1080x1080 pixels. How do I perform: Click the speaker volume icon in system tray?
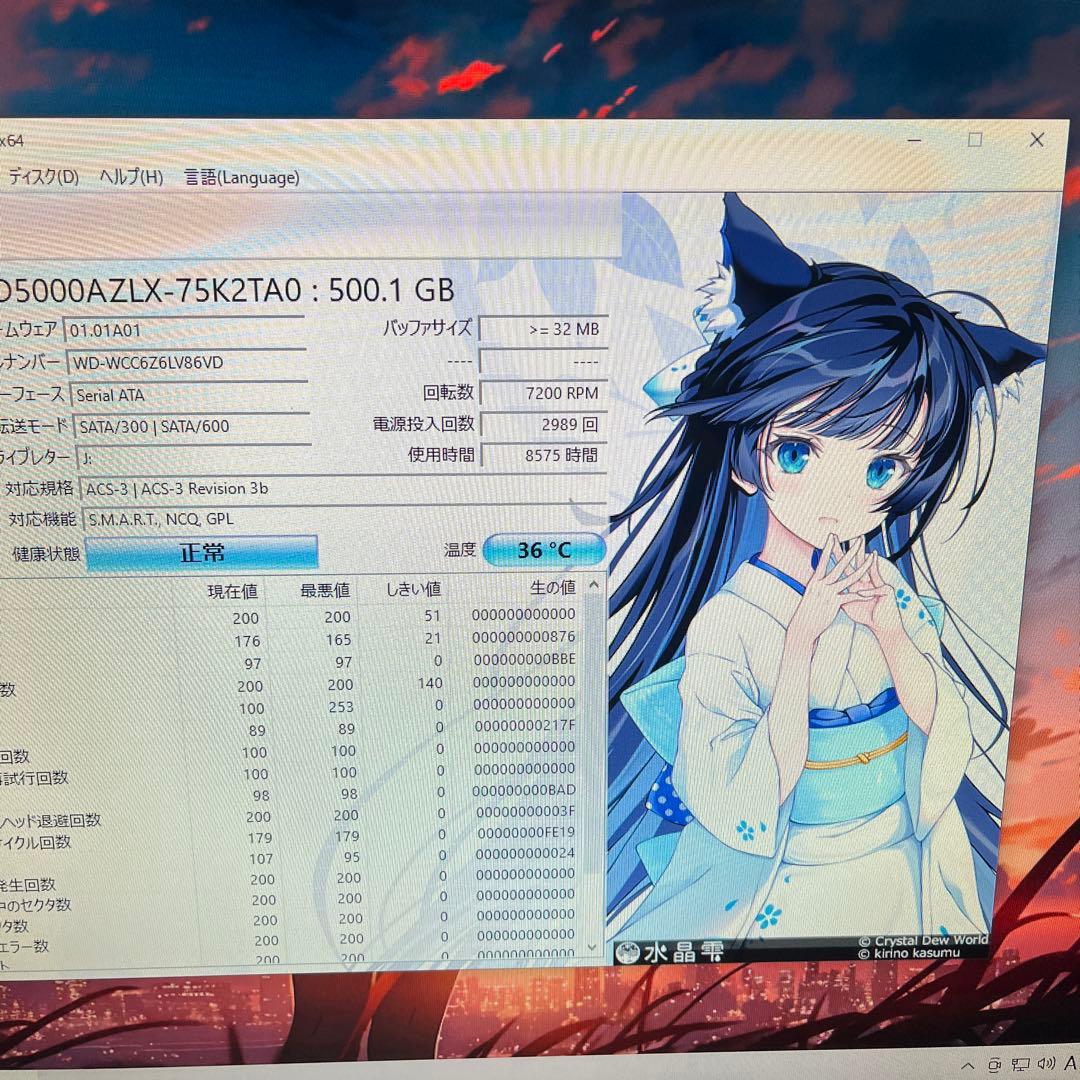(x=1046, y=1064)
